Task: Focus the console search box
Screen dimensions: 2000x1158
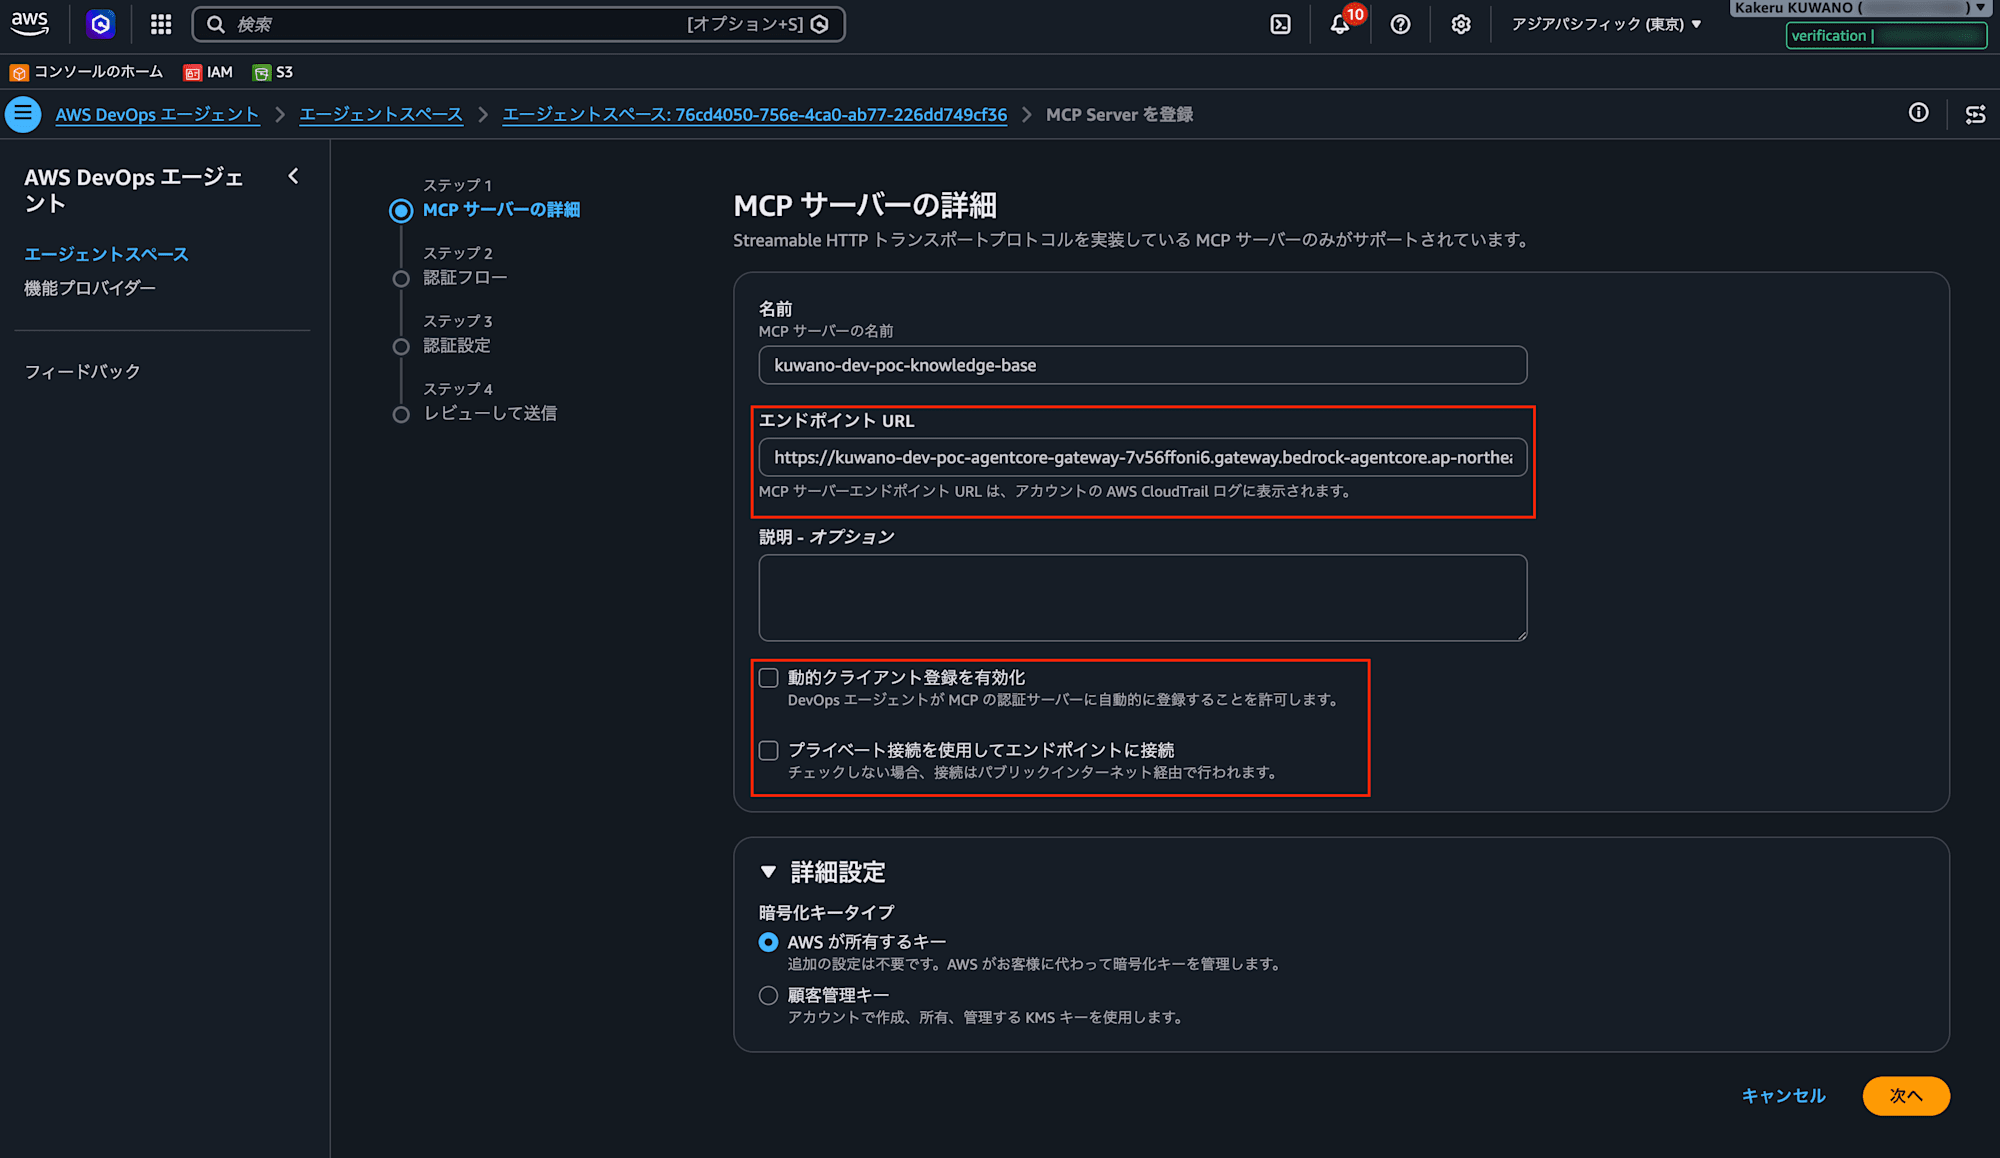Action: (518, 24)
